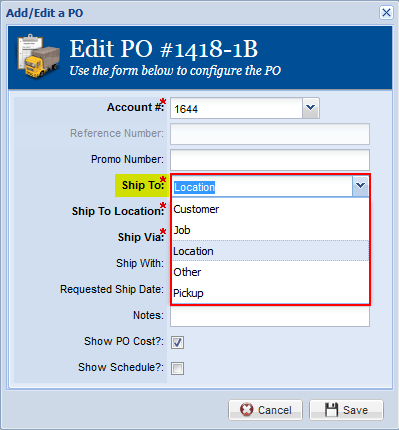
Task: Close the Add/Edit a PO dialog
Action: (x=386, y=13)
